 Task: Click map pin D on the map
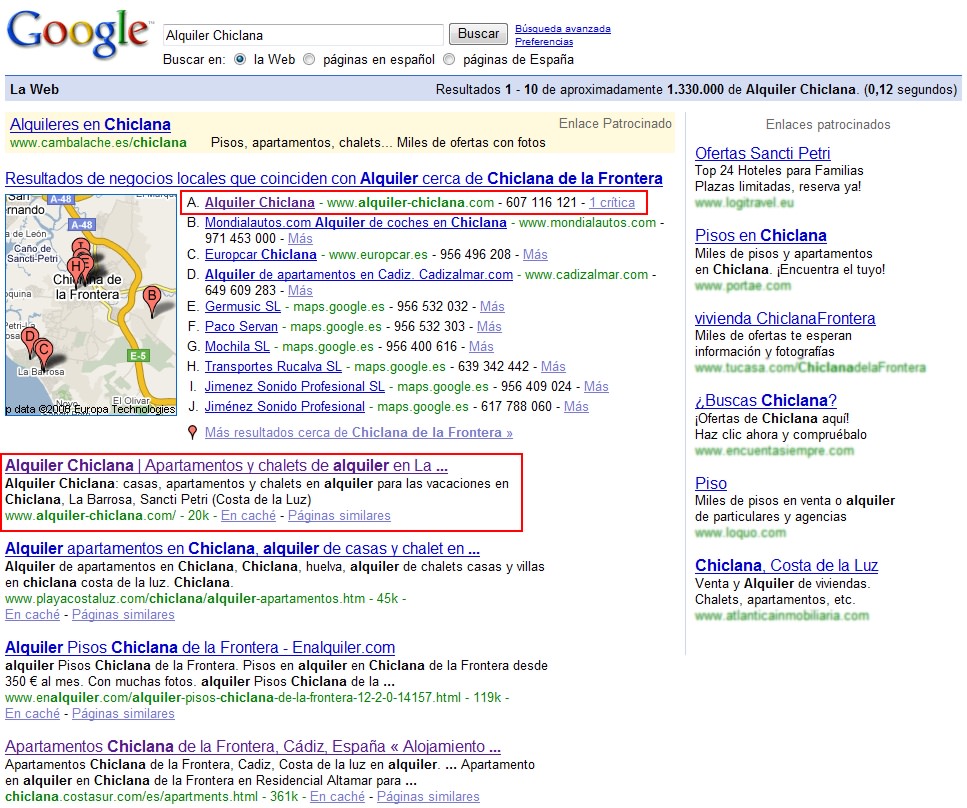(29, 341)
